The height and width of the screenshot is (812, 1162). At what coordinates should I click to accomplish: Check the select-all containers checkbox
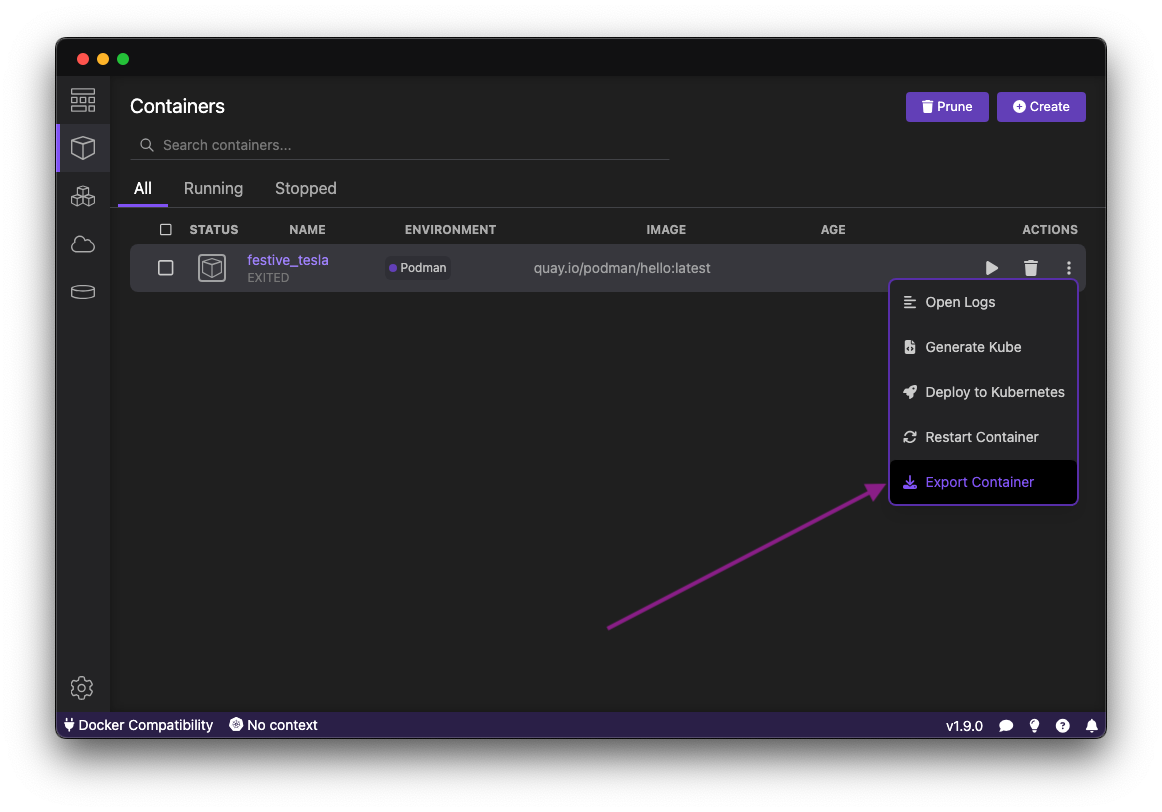165,229
